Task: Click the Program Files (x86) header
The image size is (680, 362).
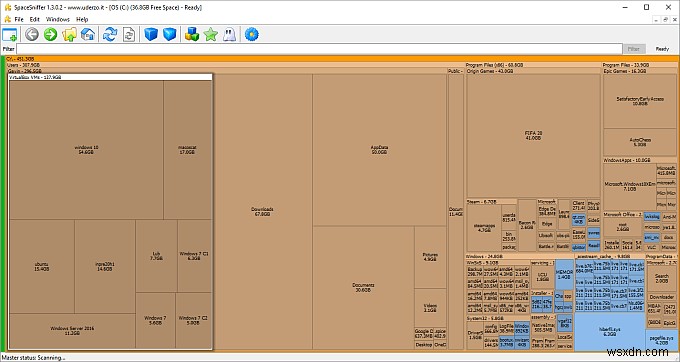Action: point(533,65)
